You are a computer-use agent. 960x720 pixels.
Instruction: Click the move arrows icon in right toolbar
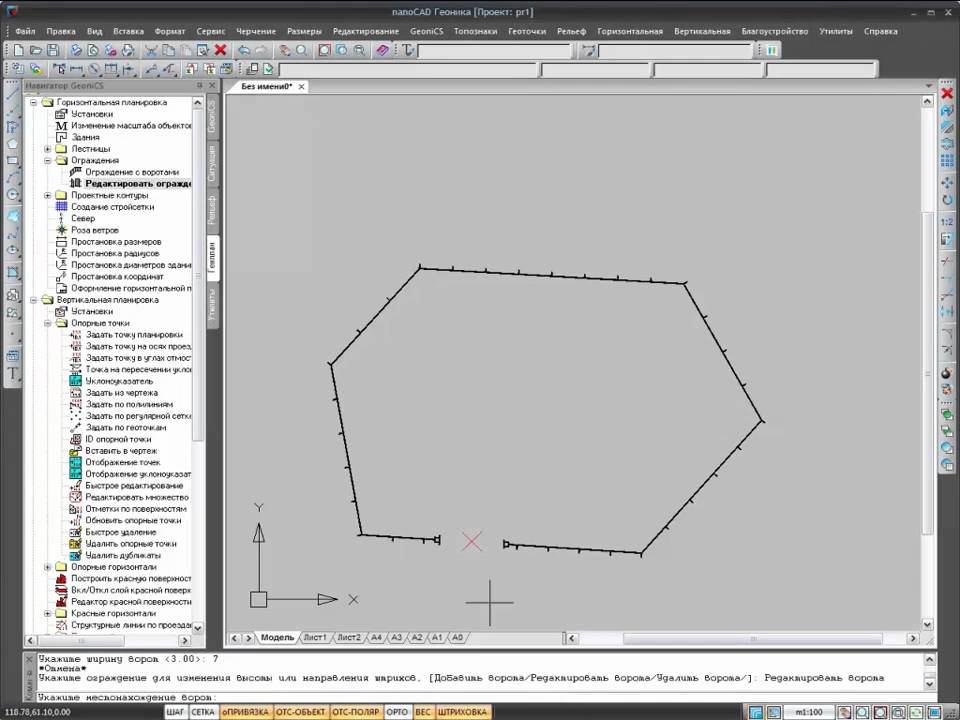point(947,183)
